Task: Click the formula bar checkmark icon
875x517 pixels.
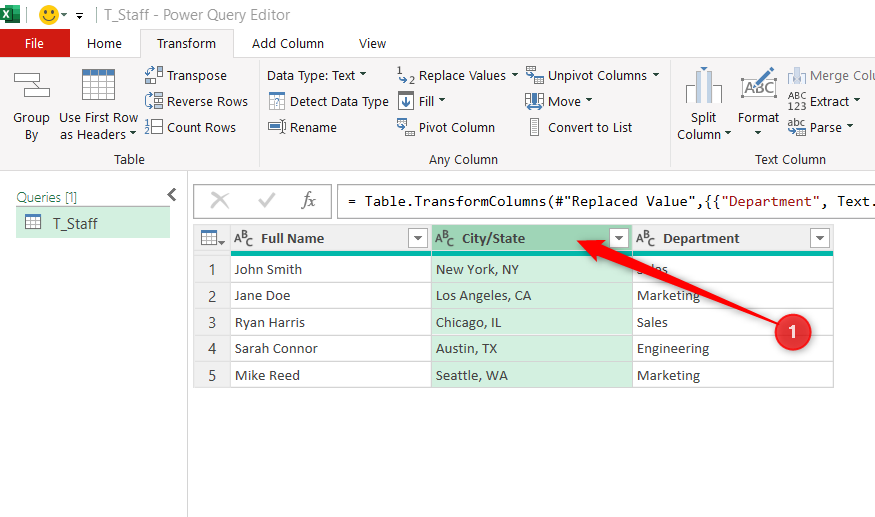Action: click(x=267, y=200)
